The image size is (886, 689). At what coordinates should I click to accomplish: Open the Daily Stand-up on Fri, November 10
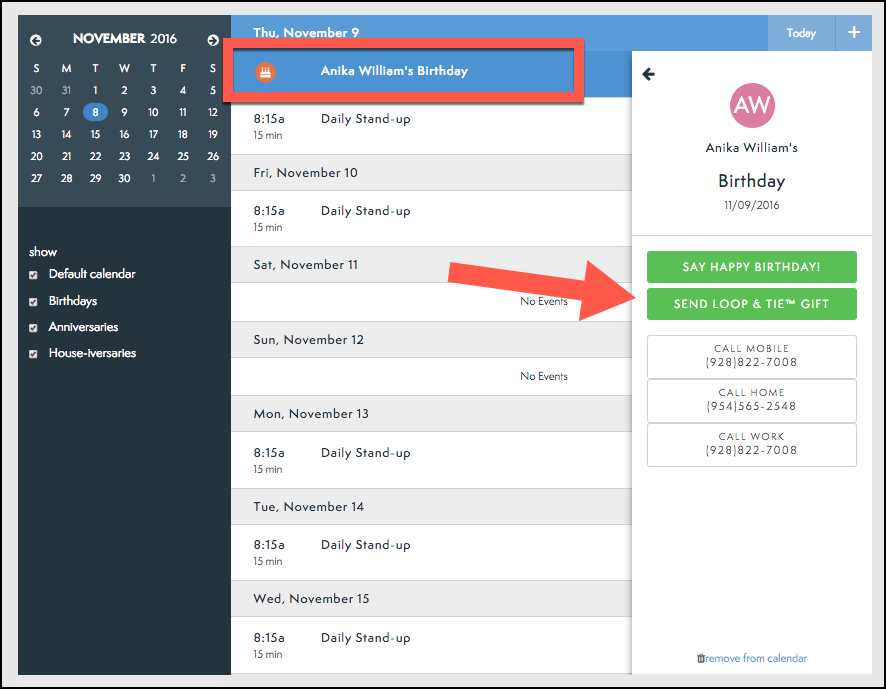pyautogui.click(x=365, y=211)
